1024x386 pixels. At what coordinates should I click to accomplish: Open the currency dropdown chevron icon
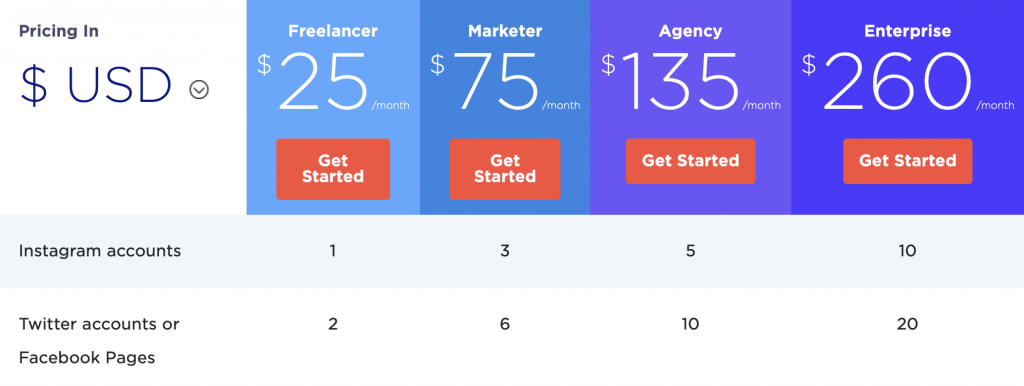coord(199,89)
